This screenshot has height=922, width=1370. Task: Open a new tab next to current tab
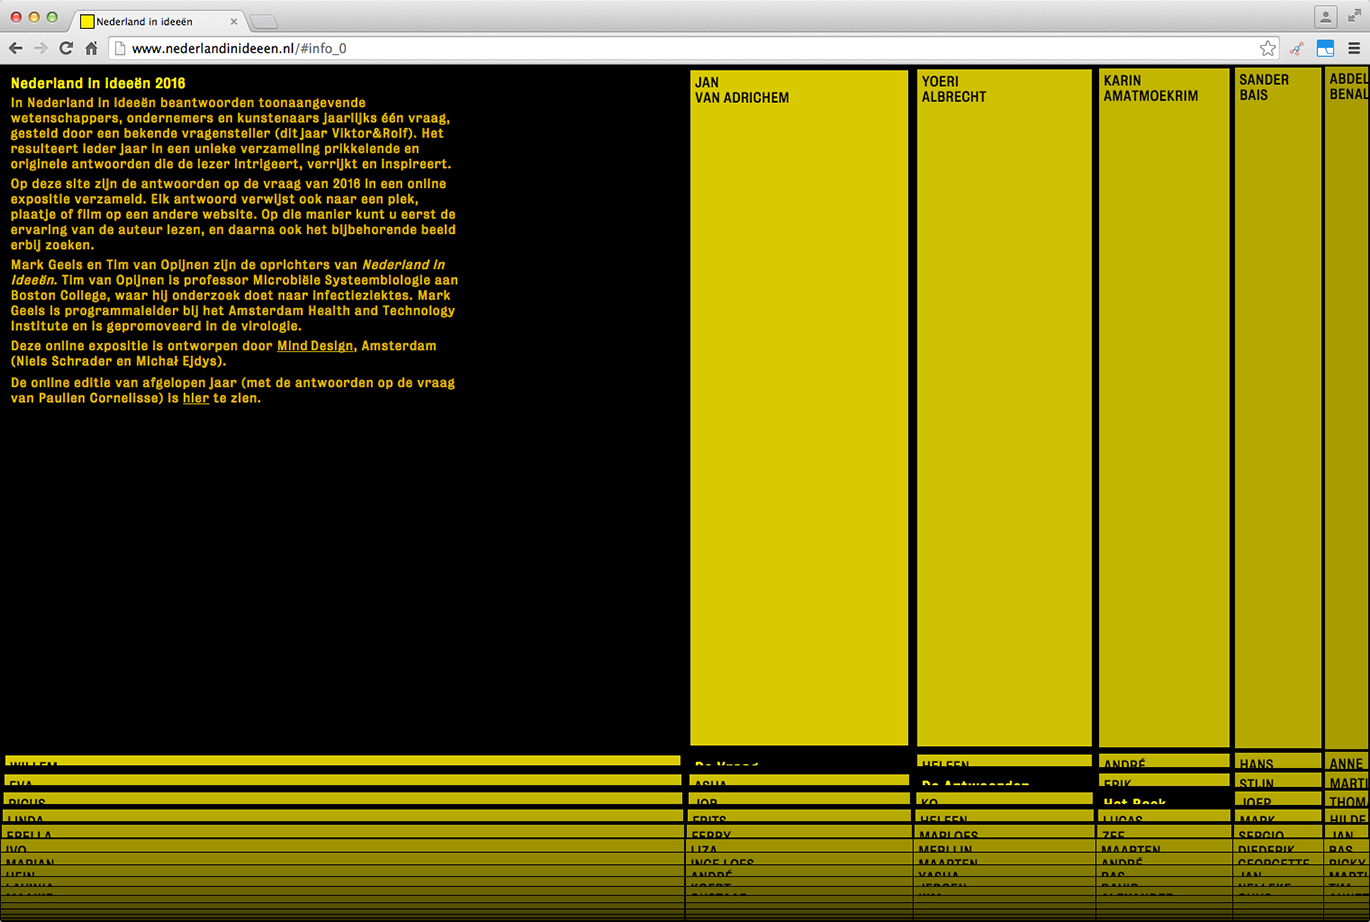point(263,22)
